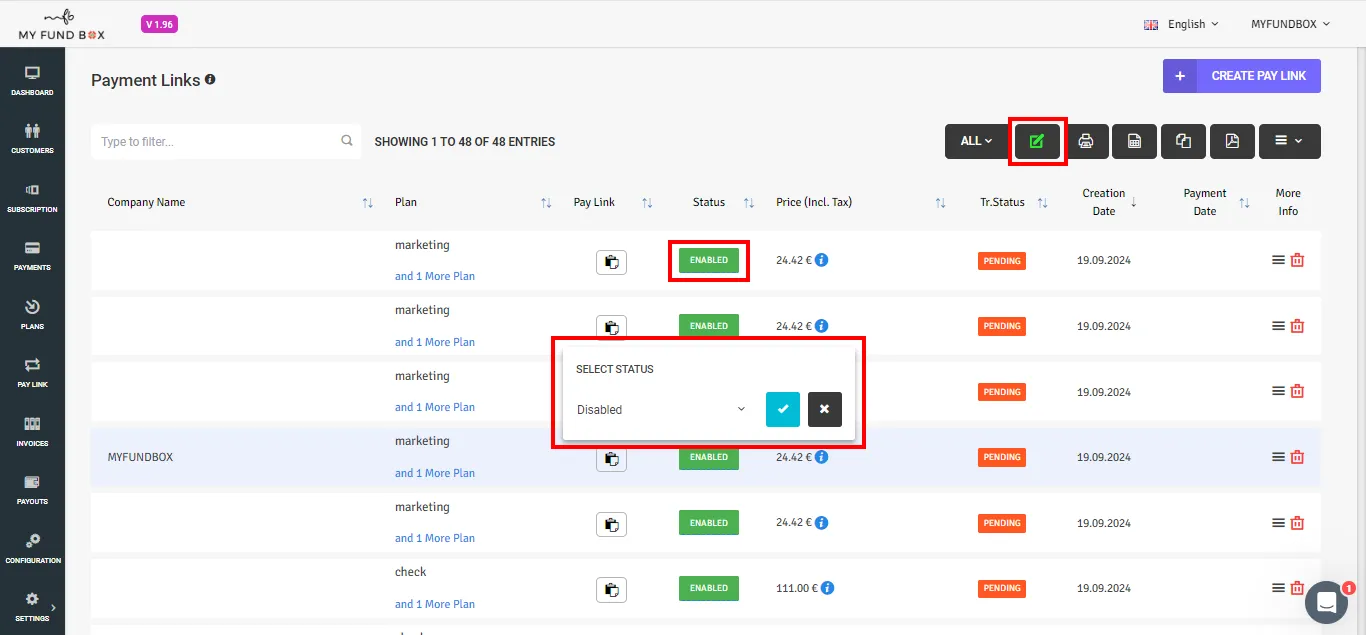Select Pay Link in the sidebar
The height and width of the screenshot is (635, 1366).
point(32,373)
